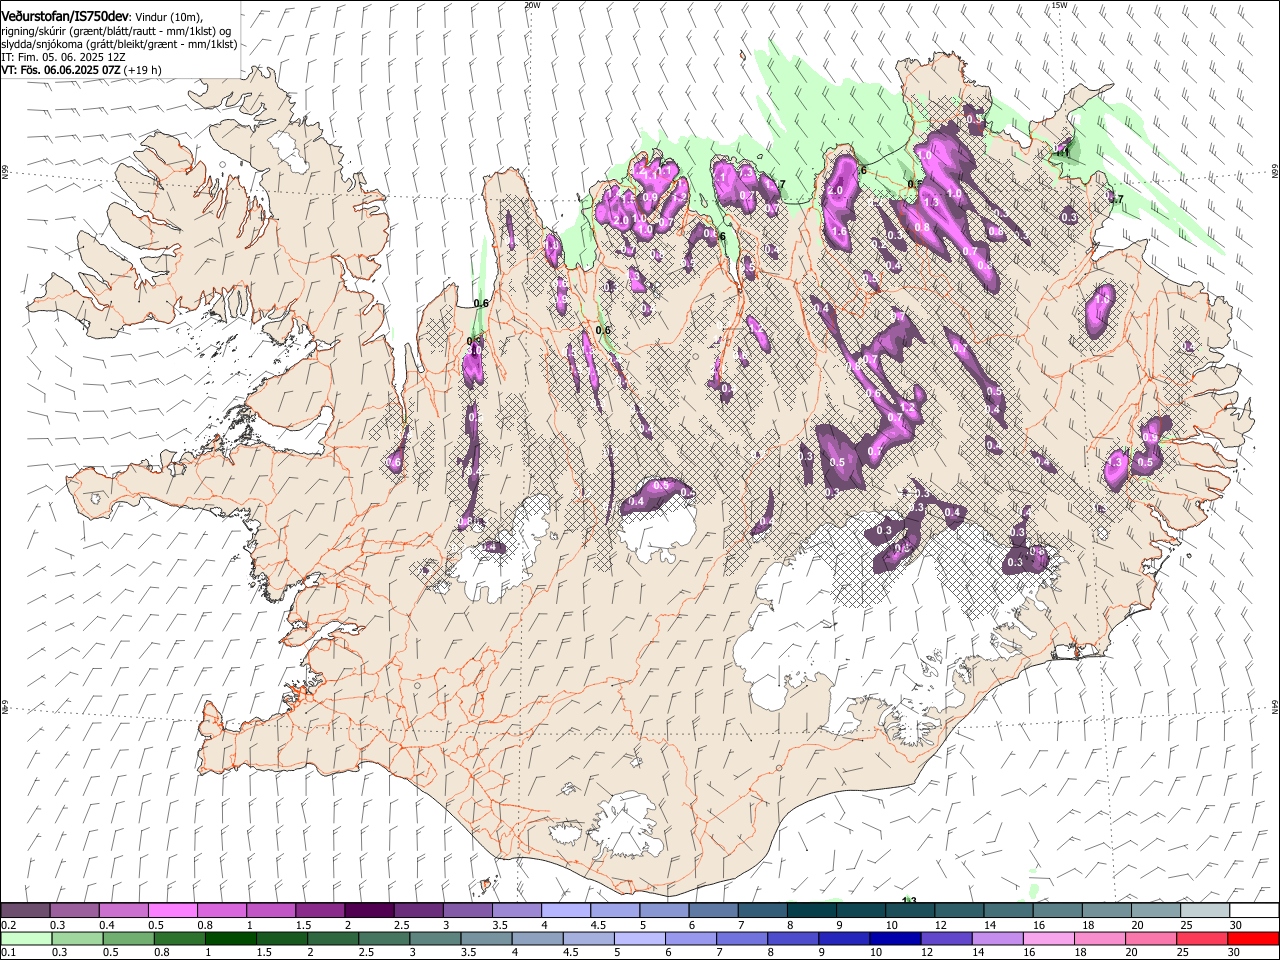This screenshot has height=960, width=1280.
Task: Click the valid time 'VT: Fös. 06.06.2025 07Z'
Action: (60, 70)
